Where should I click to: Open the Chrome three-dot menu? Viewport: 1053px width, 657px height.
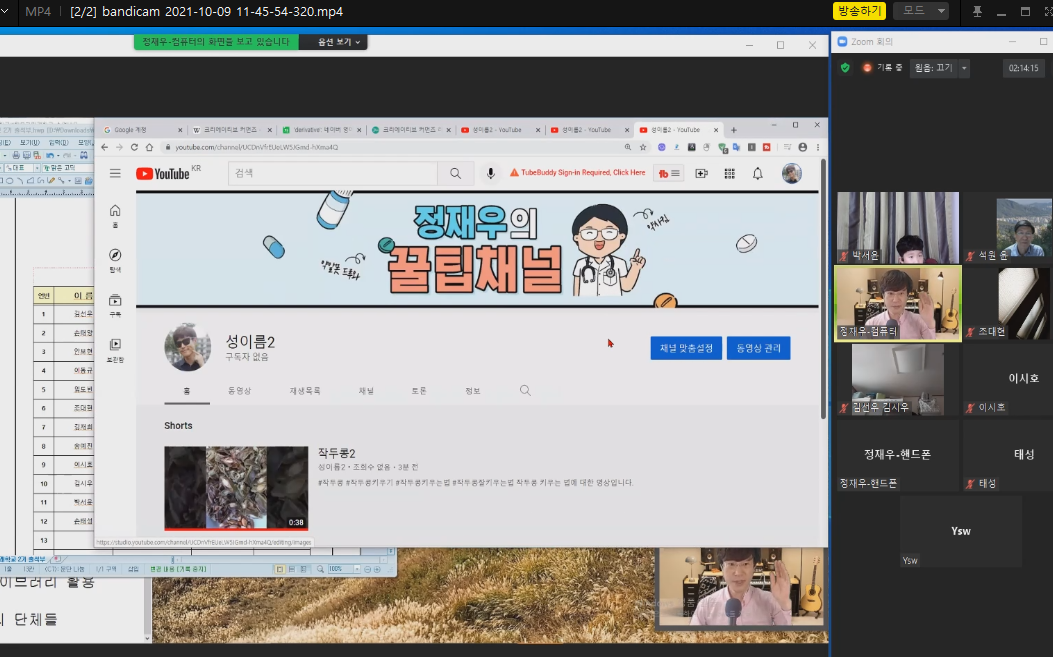(817, 147)
